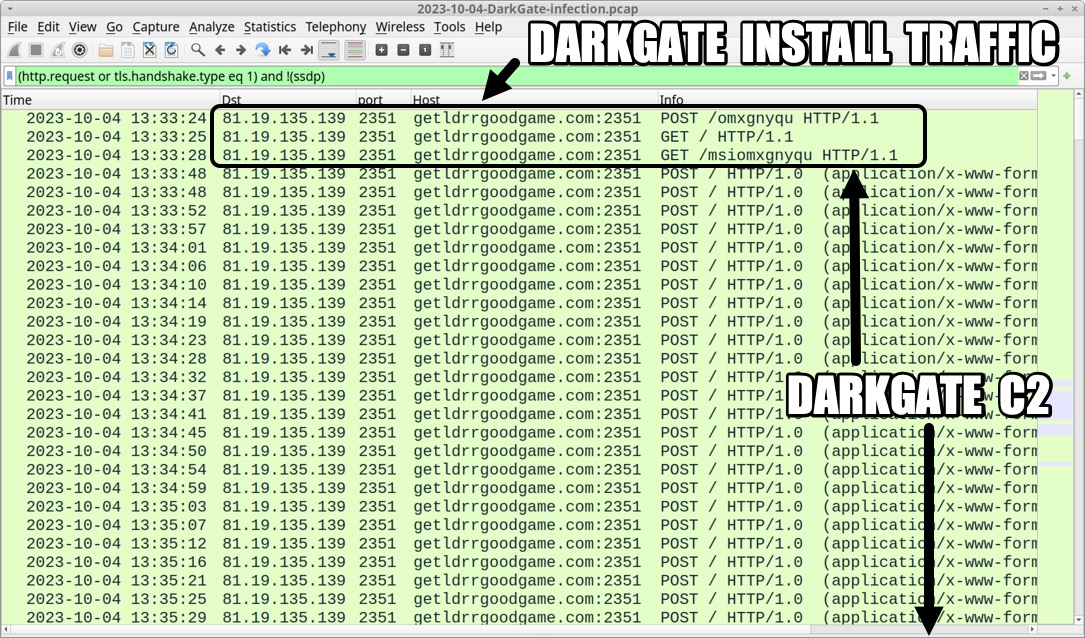1085x638 pixels.
Task: Toggle packet list colorization
Action: click(354, 50)
